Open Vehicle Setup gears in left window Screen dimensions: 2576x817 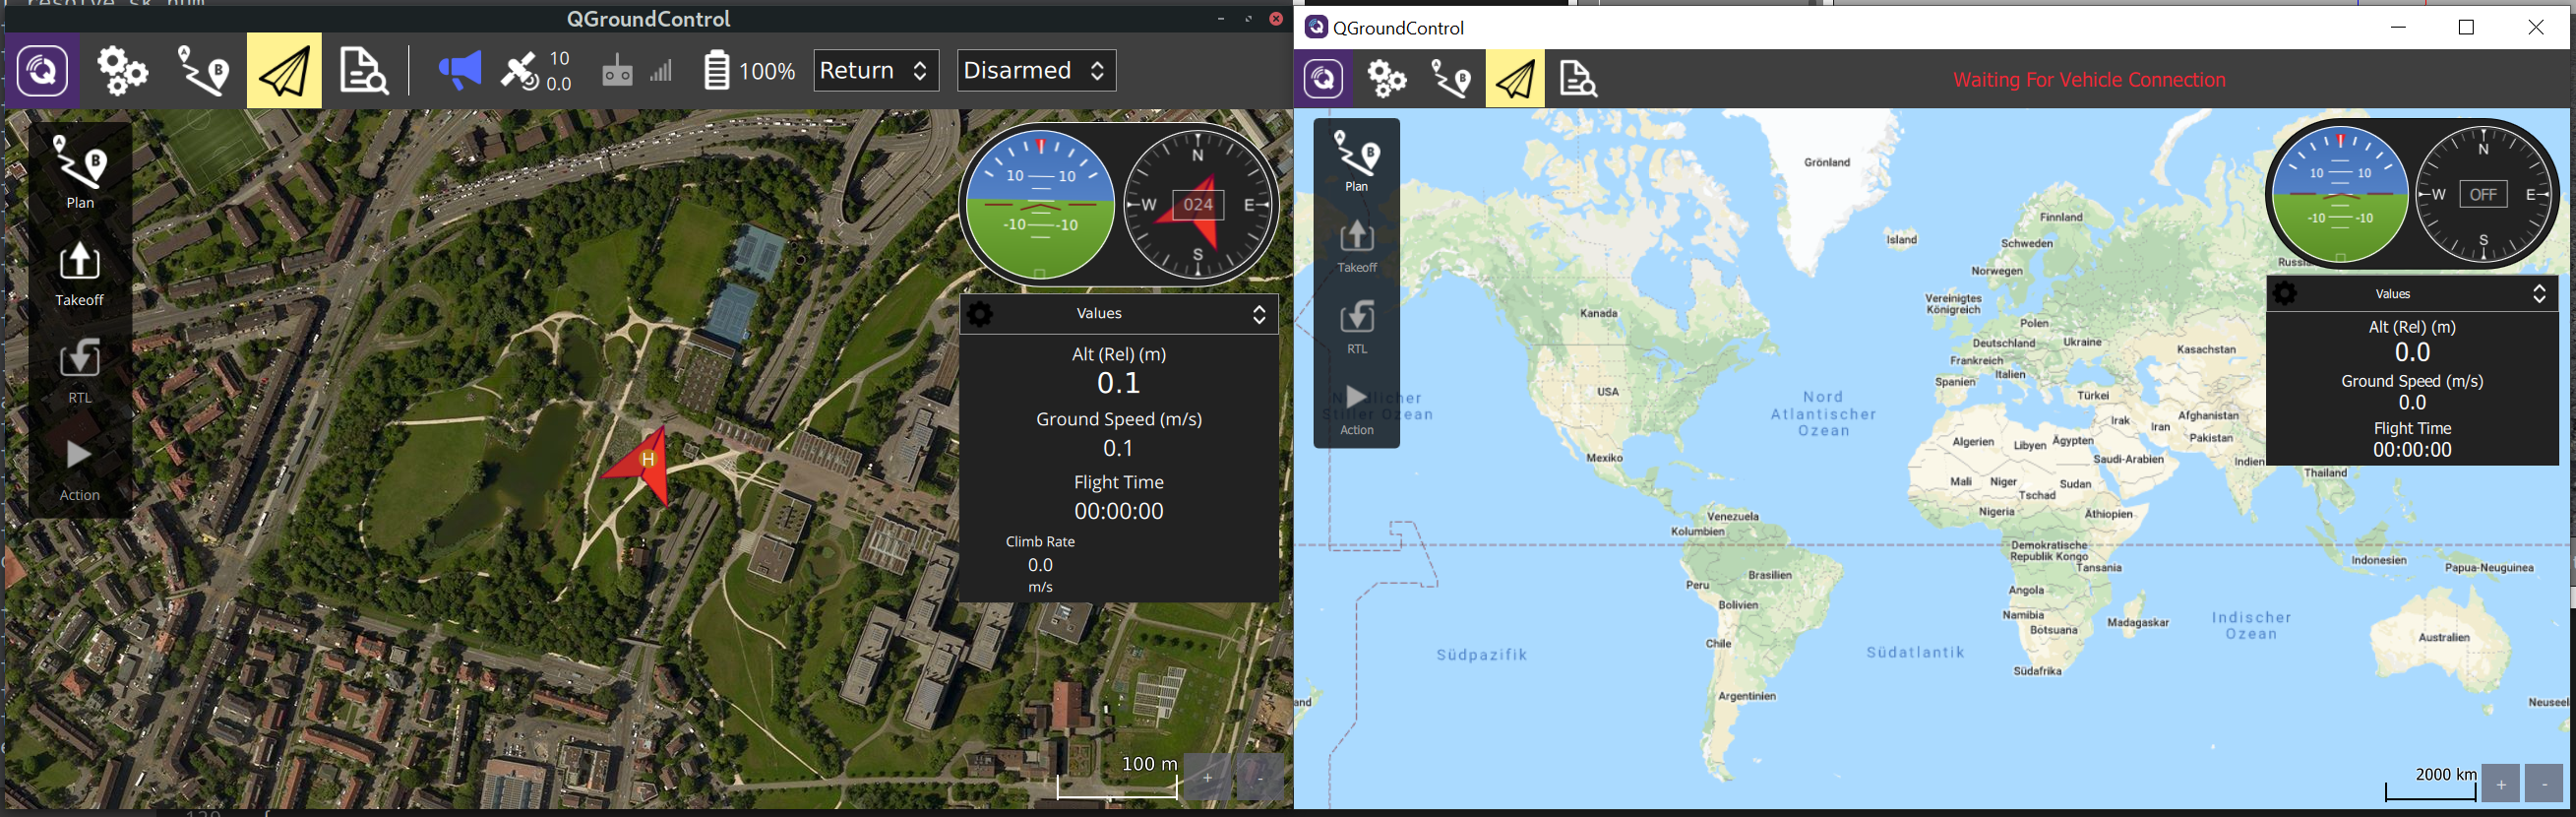122,71
